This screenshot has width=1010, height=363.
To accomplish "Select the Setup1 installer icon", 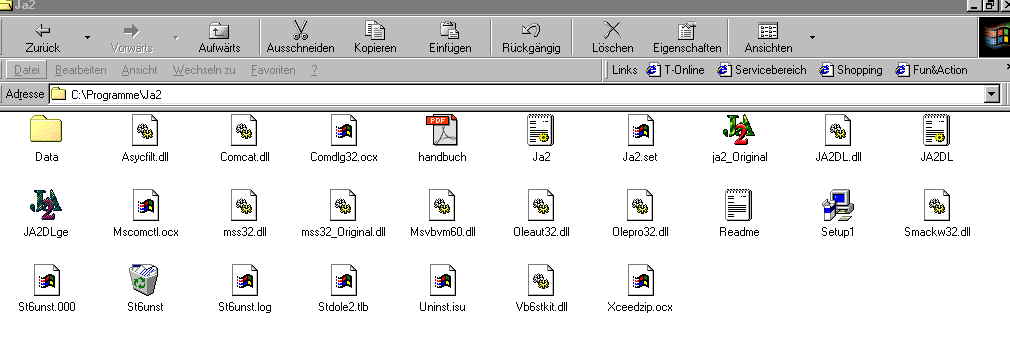I will tap(837, 213).
